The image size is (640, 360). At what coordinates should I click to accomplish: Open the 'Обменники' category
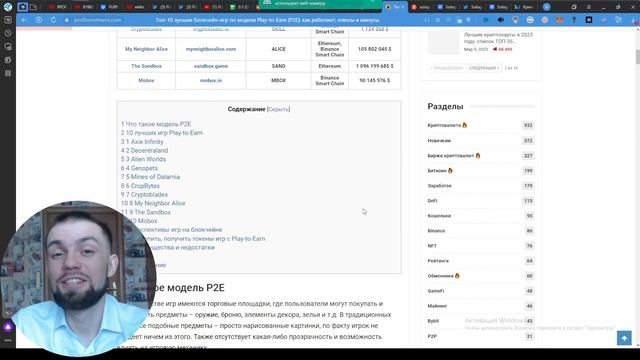click(440, 276)
